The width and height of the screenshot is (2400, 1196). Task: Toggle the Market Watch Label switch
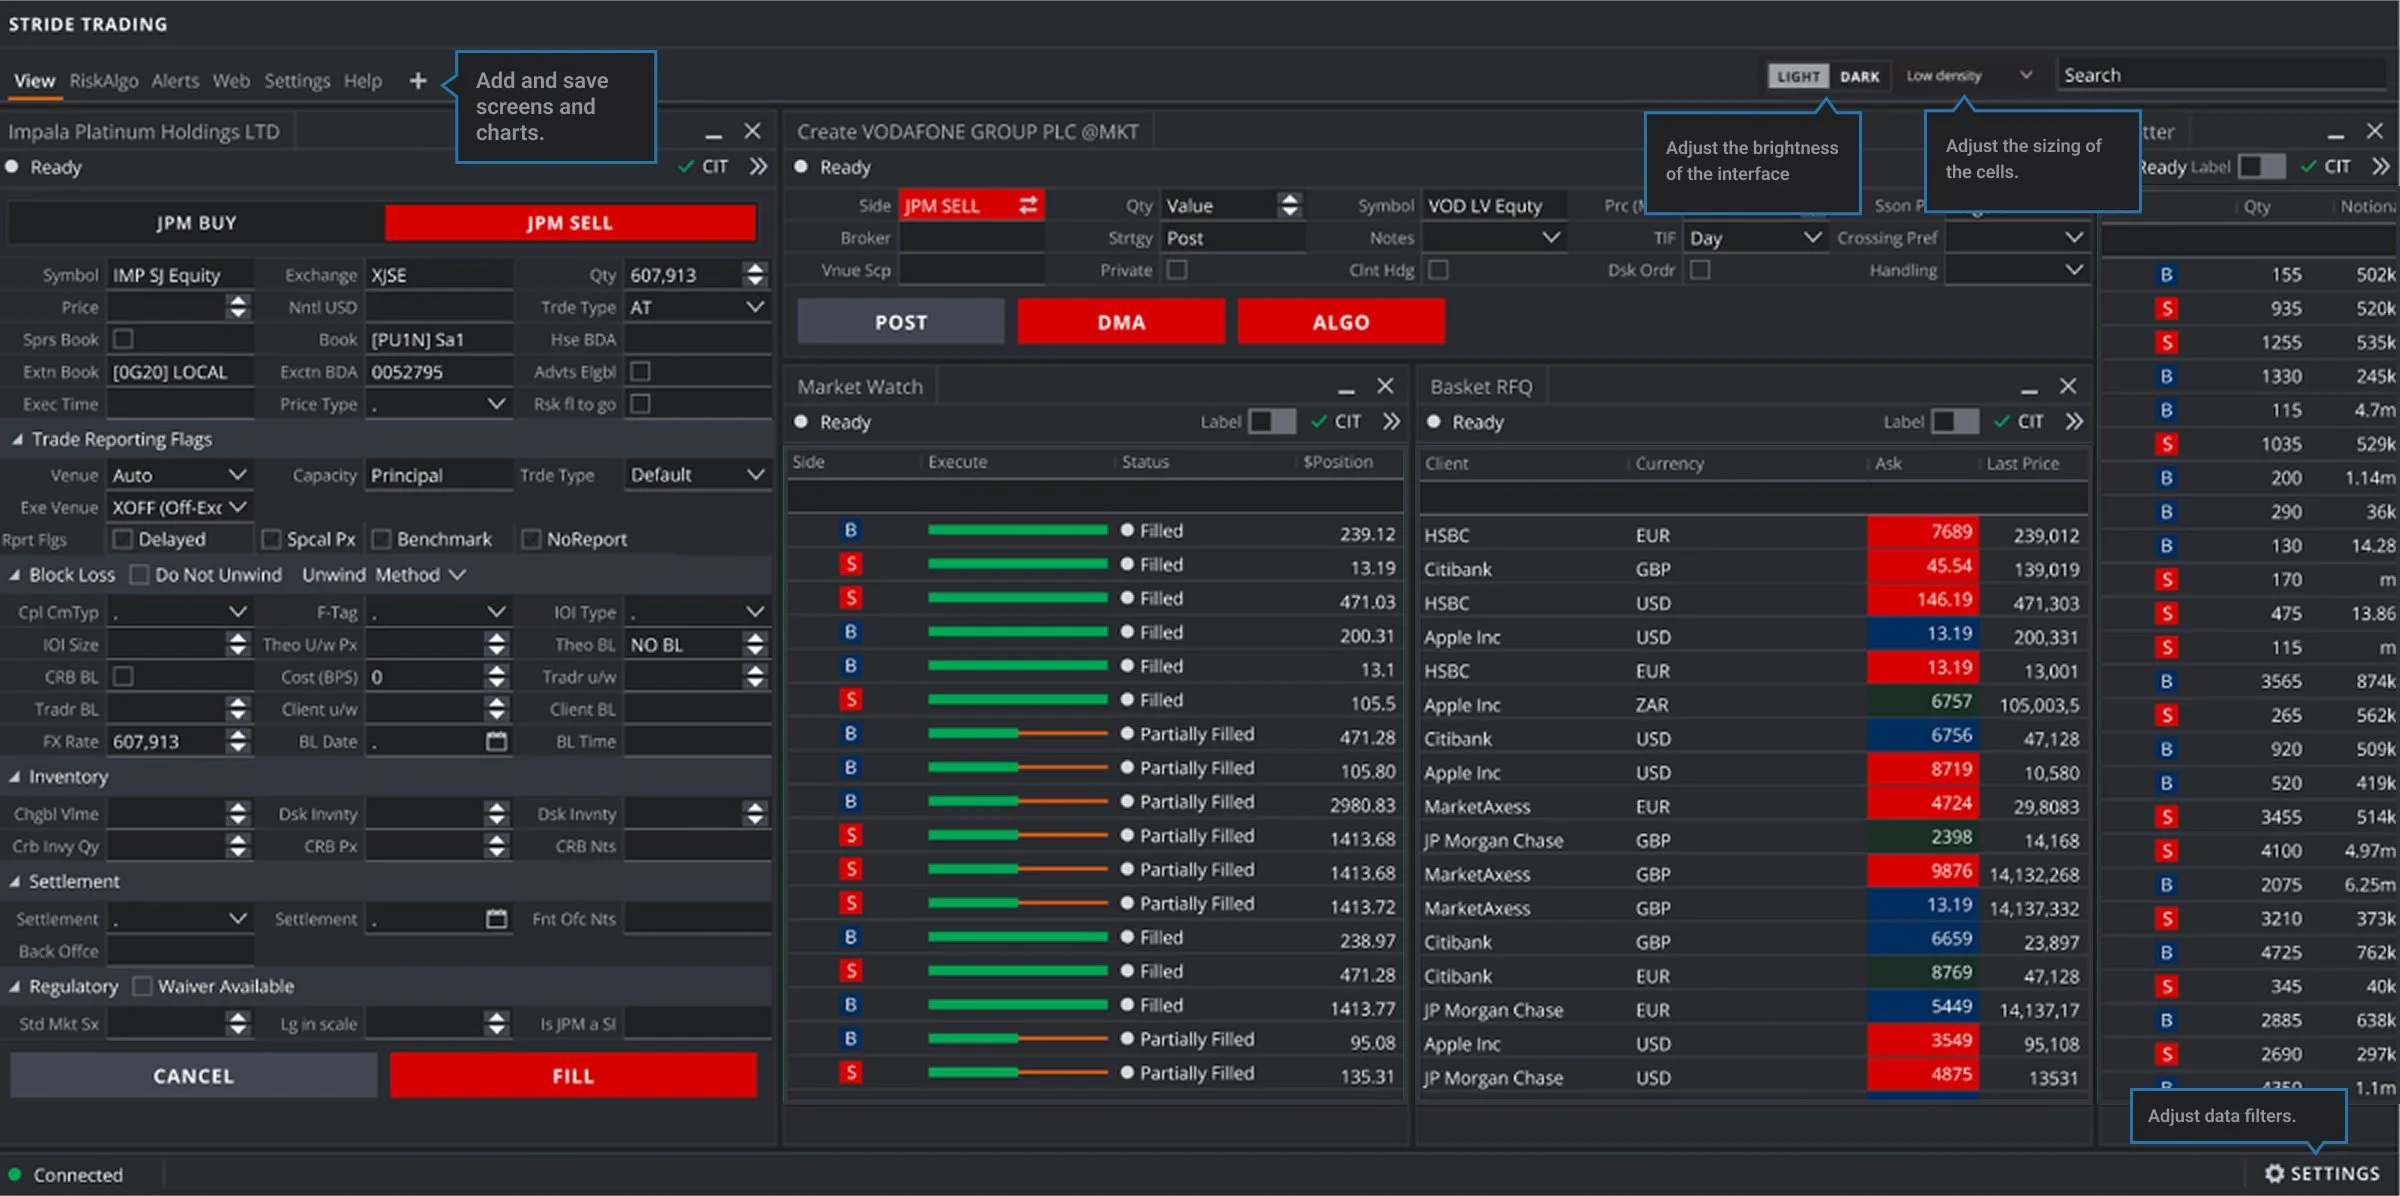[1271, 421]
